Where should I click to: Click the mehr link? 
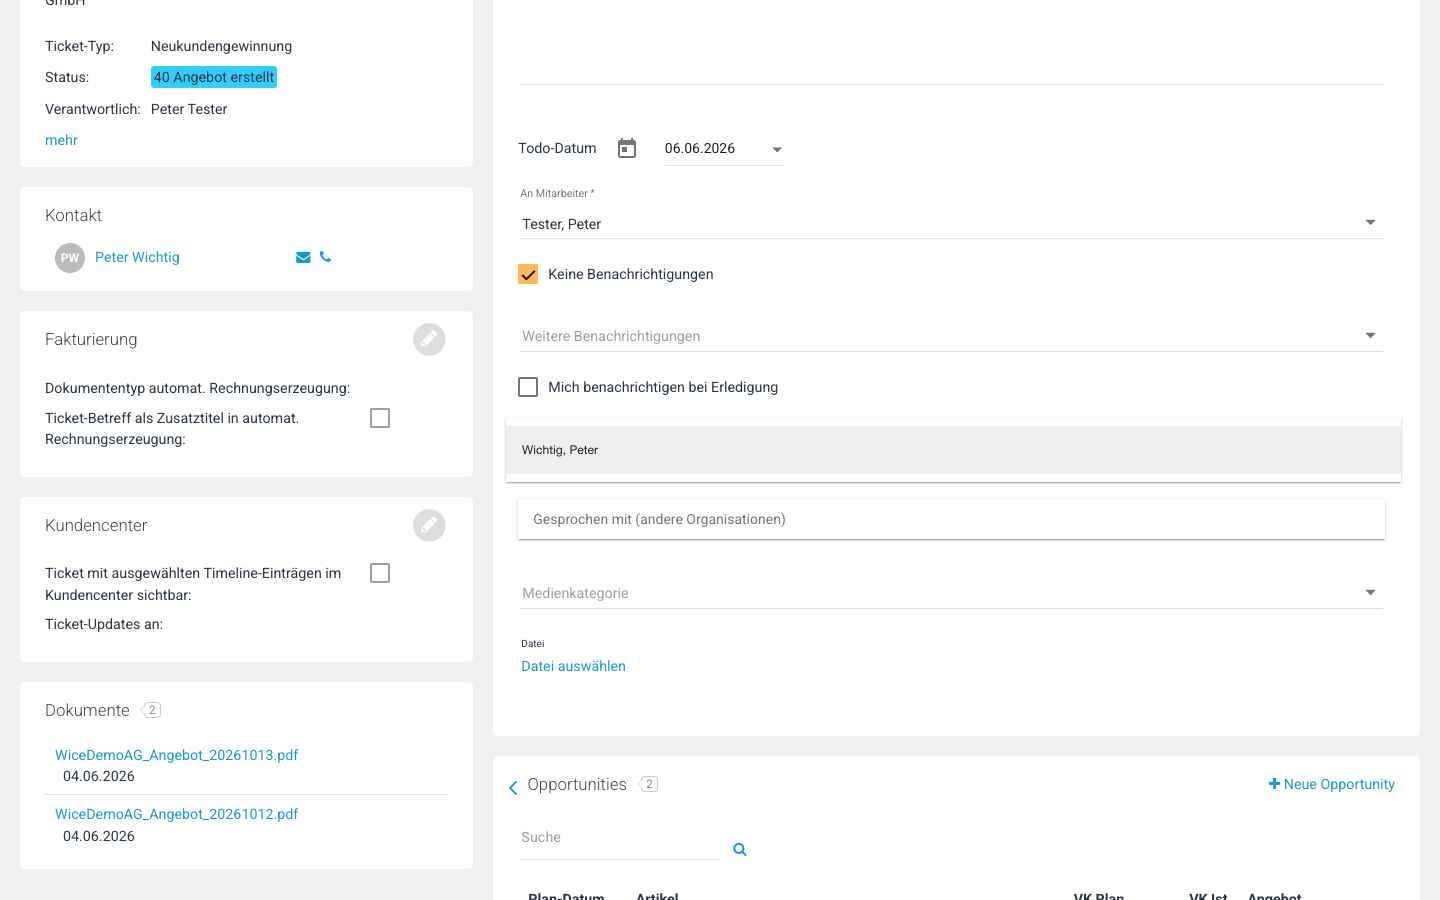pos(61,140)
